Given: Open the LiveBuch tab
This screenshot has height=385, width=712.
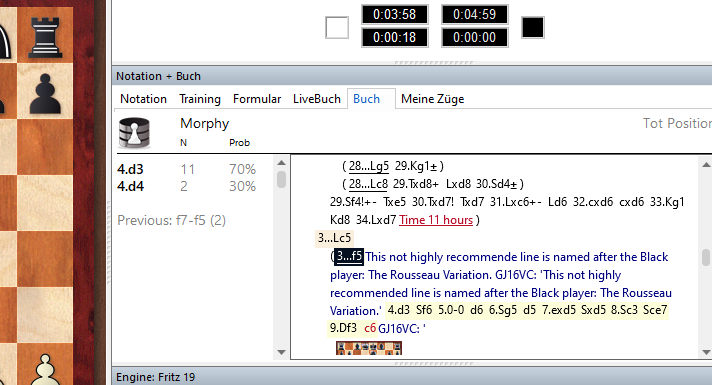Looking at the screenshot, I should click(x=316, y=99).
